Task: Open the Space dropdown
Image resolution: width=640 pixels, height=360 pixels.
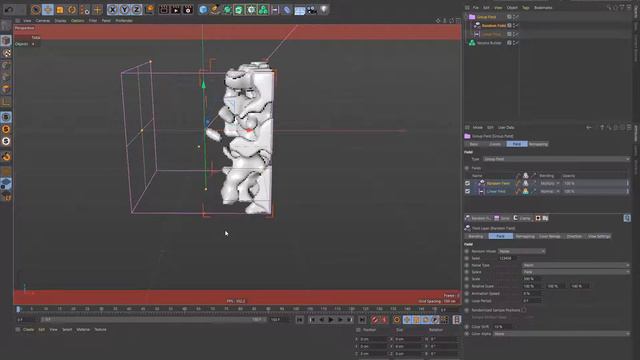Action: (576, 272)
